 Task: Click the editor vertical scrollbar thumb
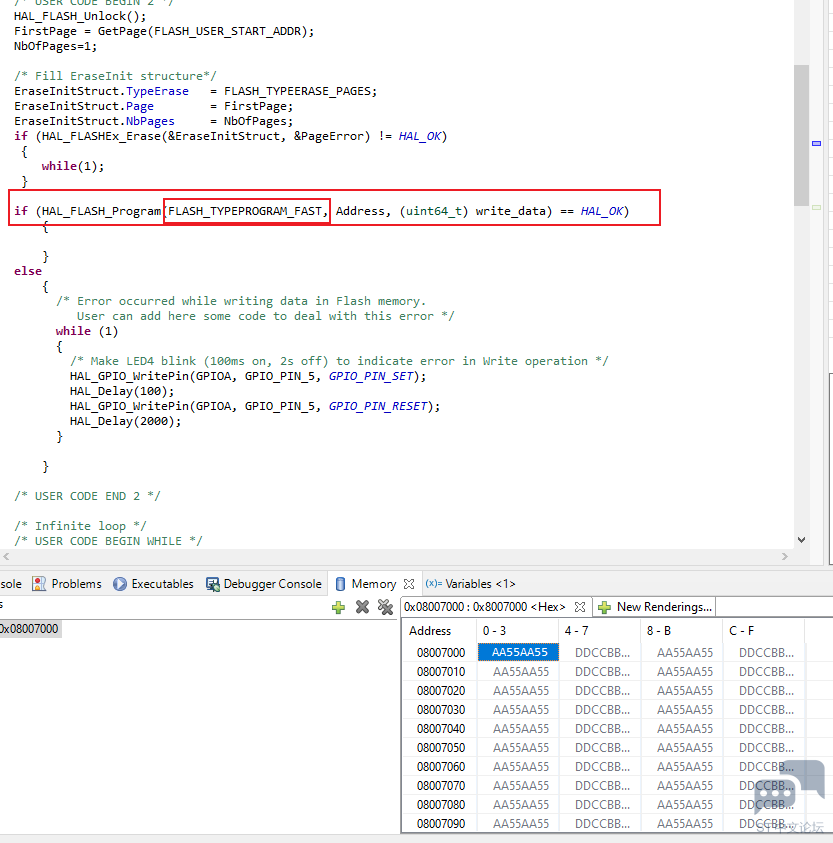coord(801,135)
